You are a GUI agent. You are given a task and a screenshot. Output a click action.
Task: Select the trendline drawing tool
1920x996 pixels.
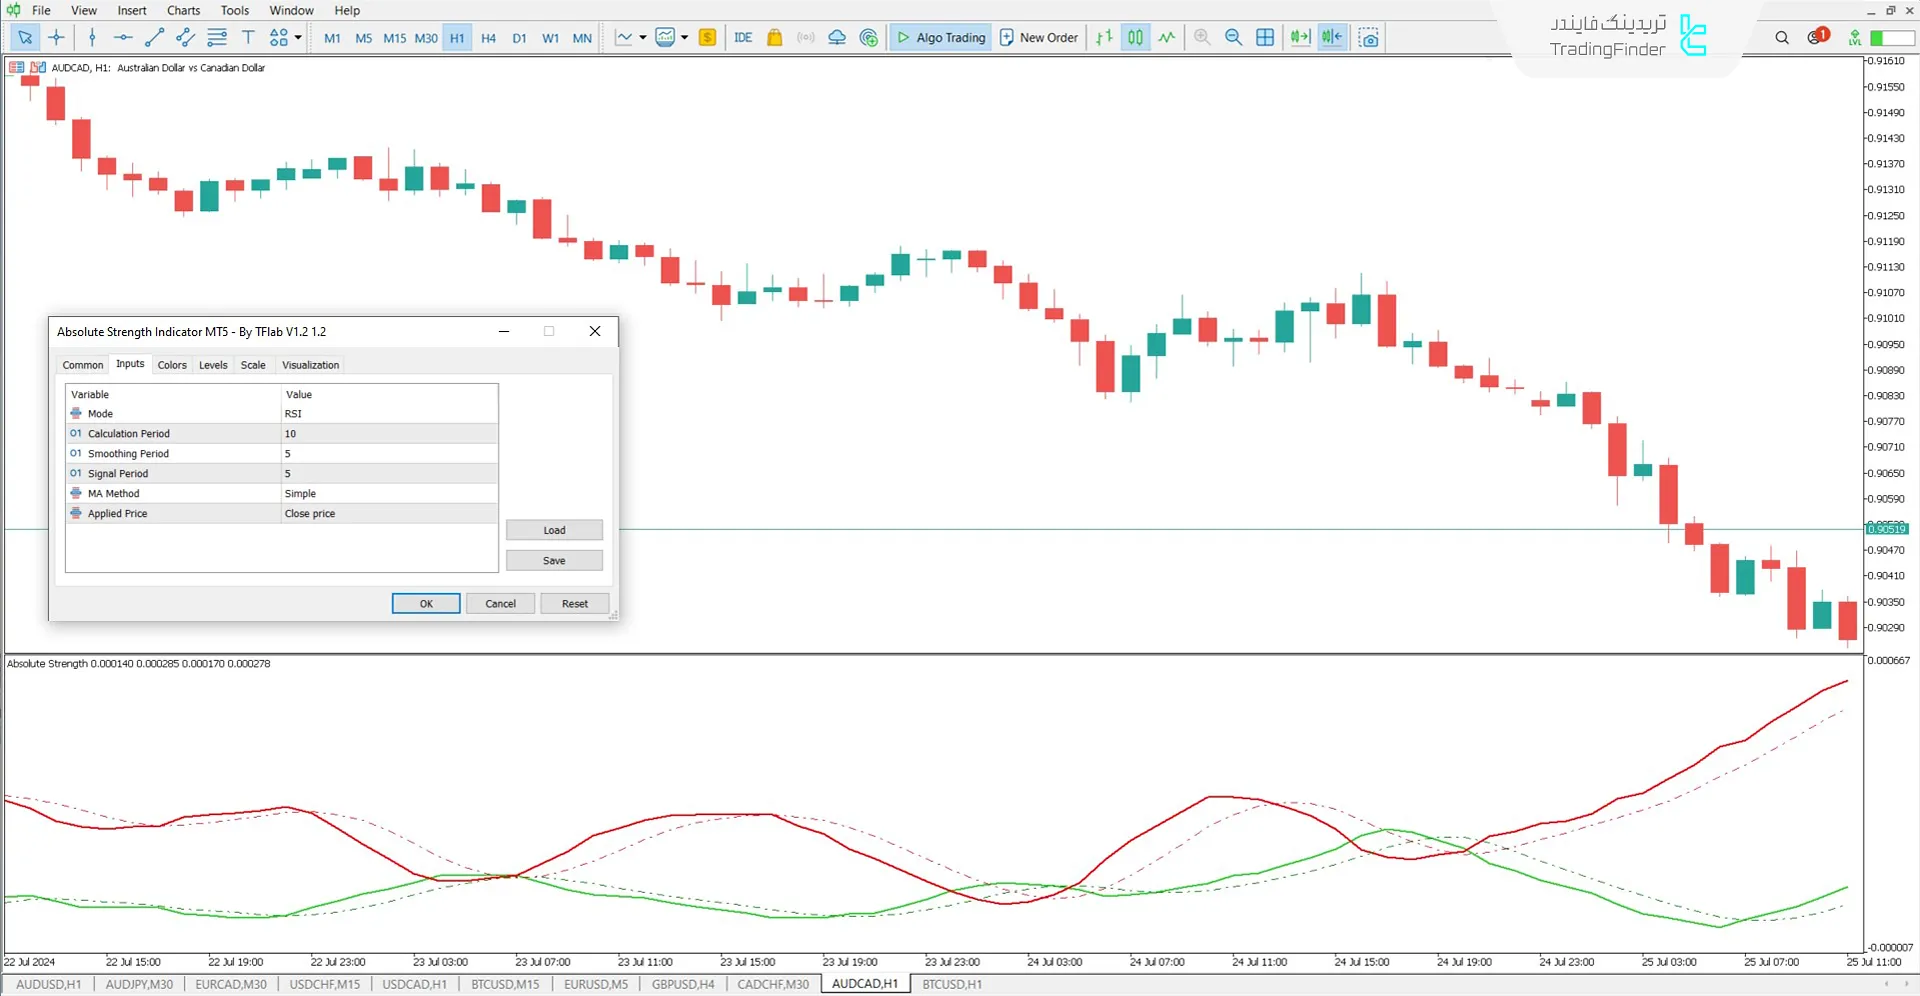pos(154,38)
